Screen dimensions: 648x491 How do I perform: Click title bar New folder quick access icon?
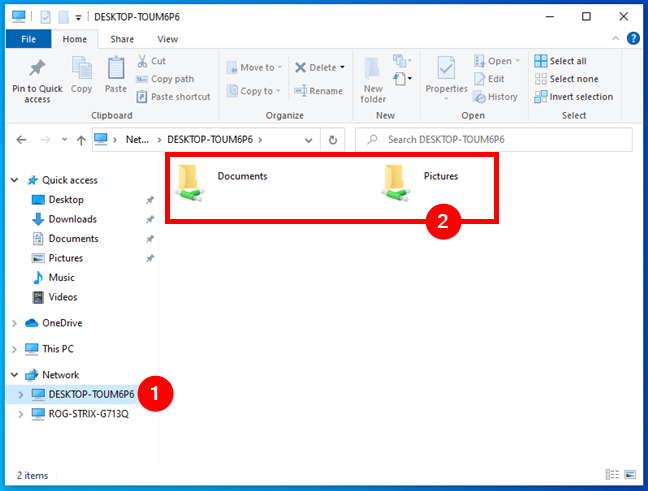[63, 17]
